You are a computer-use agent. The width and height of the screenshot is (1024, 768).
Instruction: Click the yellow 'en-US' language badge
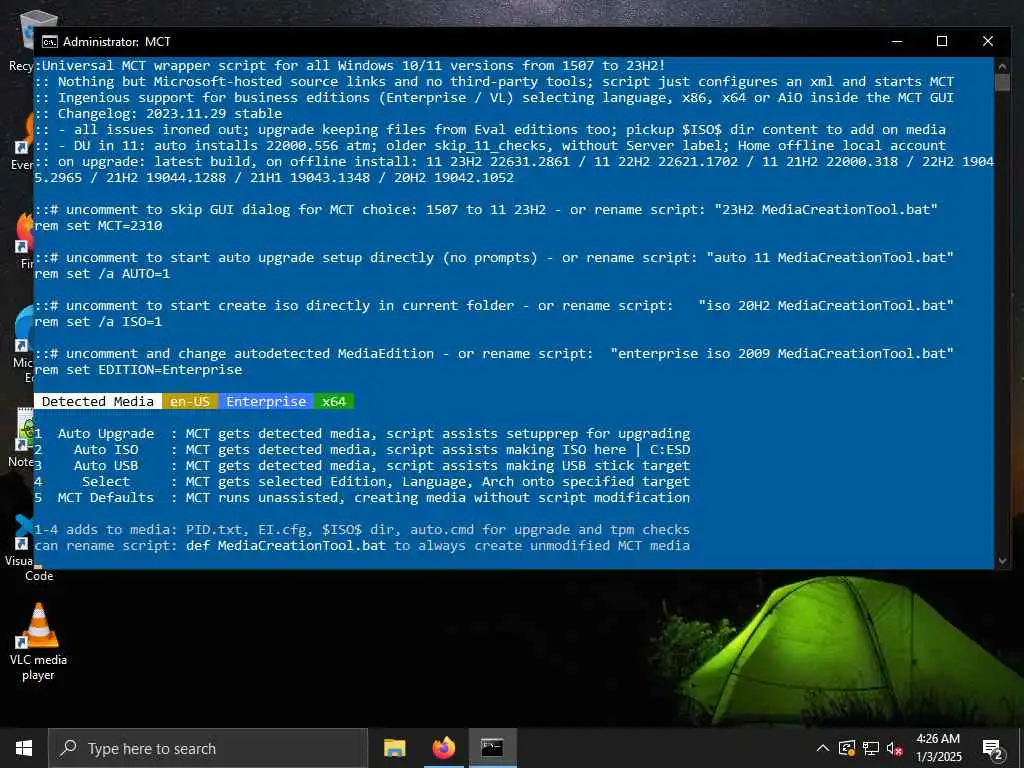pyautogui.click(x=190, y=401)
